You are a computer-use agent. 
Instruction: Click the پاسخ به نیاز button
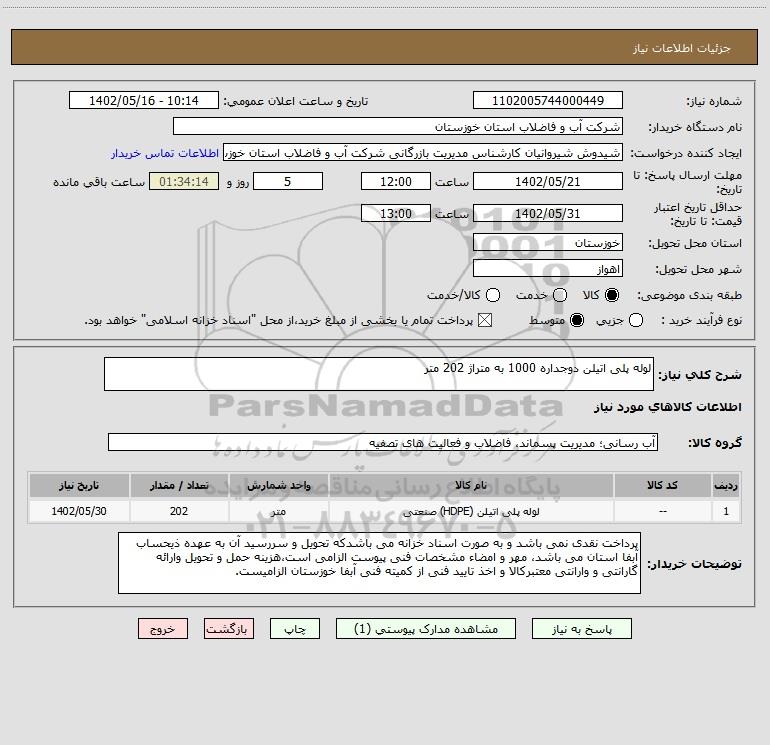(582, 629)
